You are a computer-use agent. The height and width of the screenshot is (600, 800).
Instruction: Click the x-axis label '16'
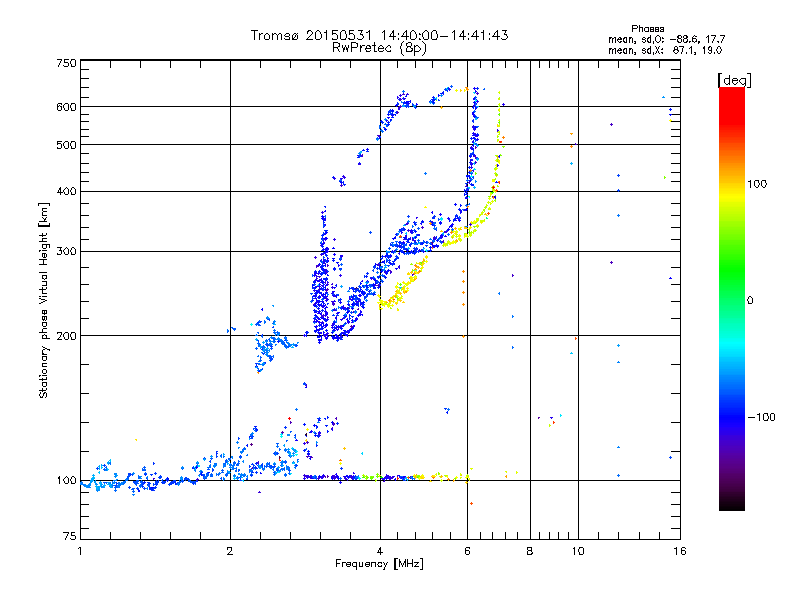pos(680,551)
